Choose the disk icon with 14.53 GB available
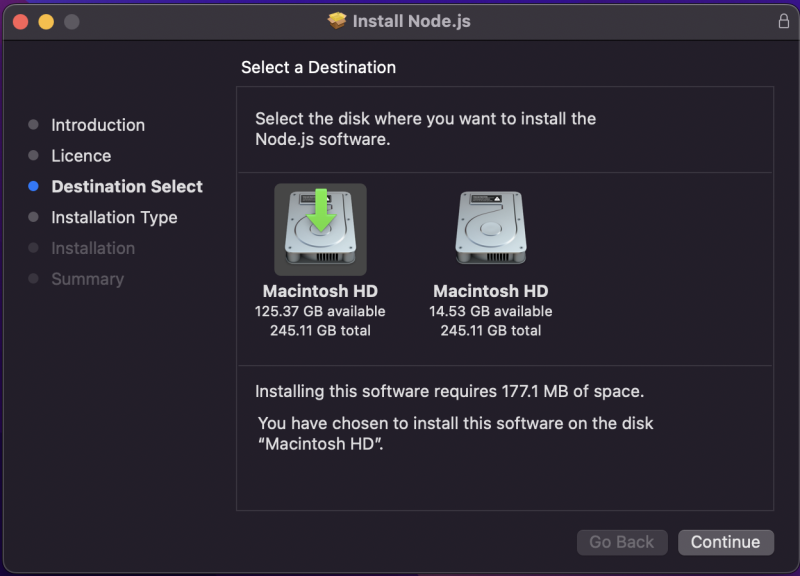Viewport: 800px width, 576px height. 491,229
